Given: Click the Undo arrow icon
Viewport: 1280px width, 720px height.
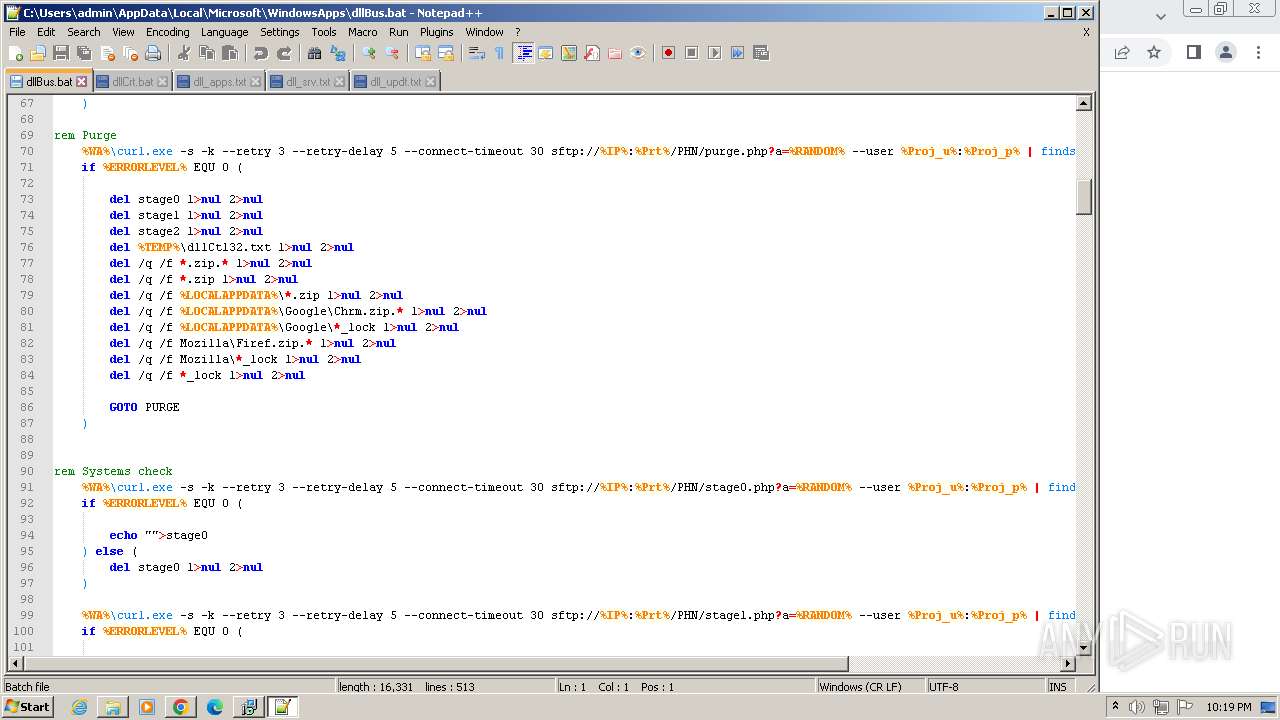Looking at the screenshot, I should [x=261, y=53].
